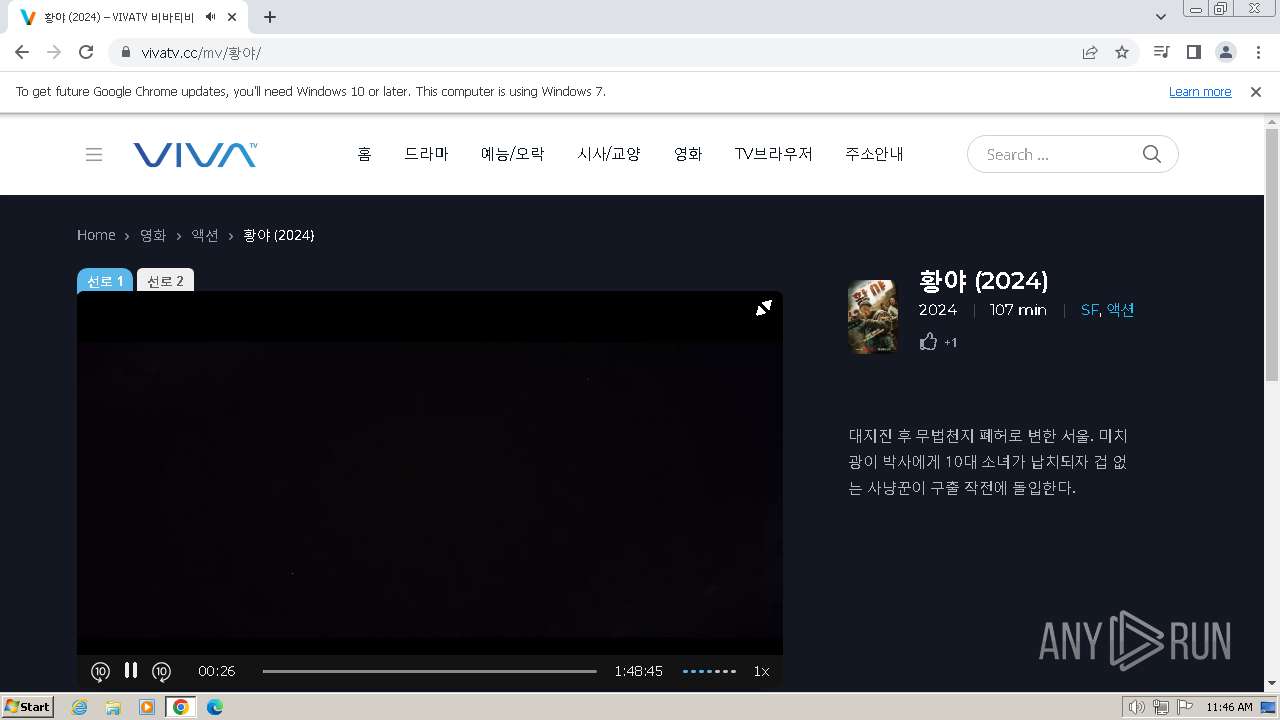Open the 액션 genre link beside SF
The image size is (1280, 720).
(1120, 310)
